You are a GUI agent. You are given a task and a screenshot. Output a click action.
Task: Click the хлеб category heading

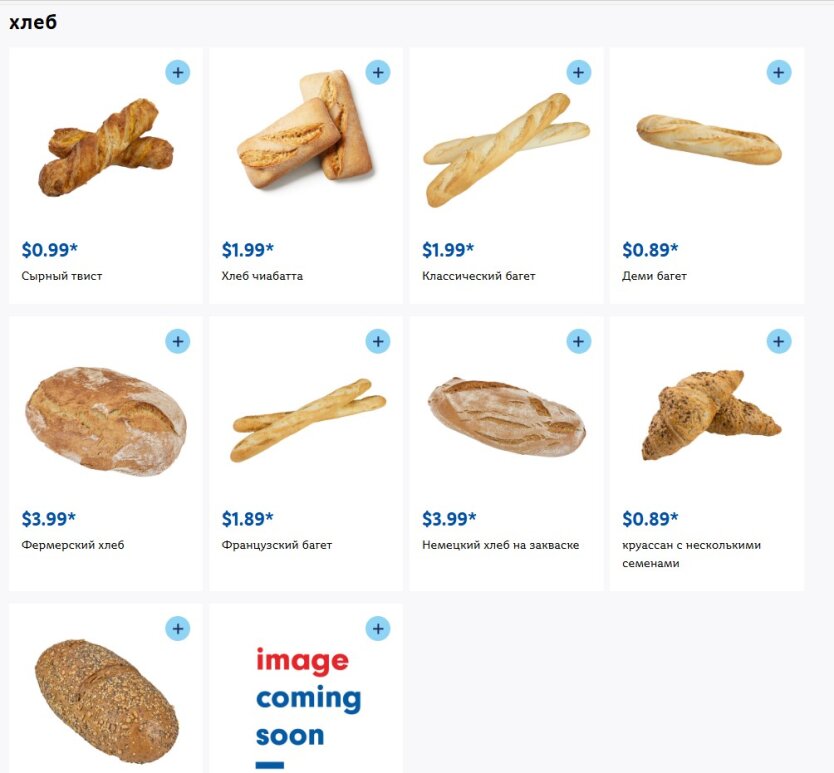pyautogui.click(x=33, y=22)
